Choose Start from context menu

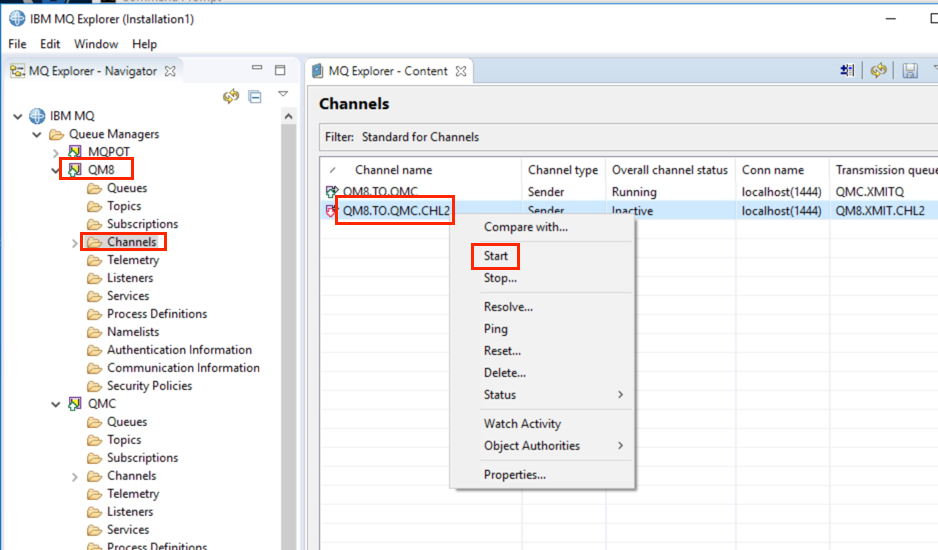[x=496, y=256]
